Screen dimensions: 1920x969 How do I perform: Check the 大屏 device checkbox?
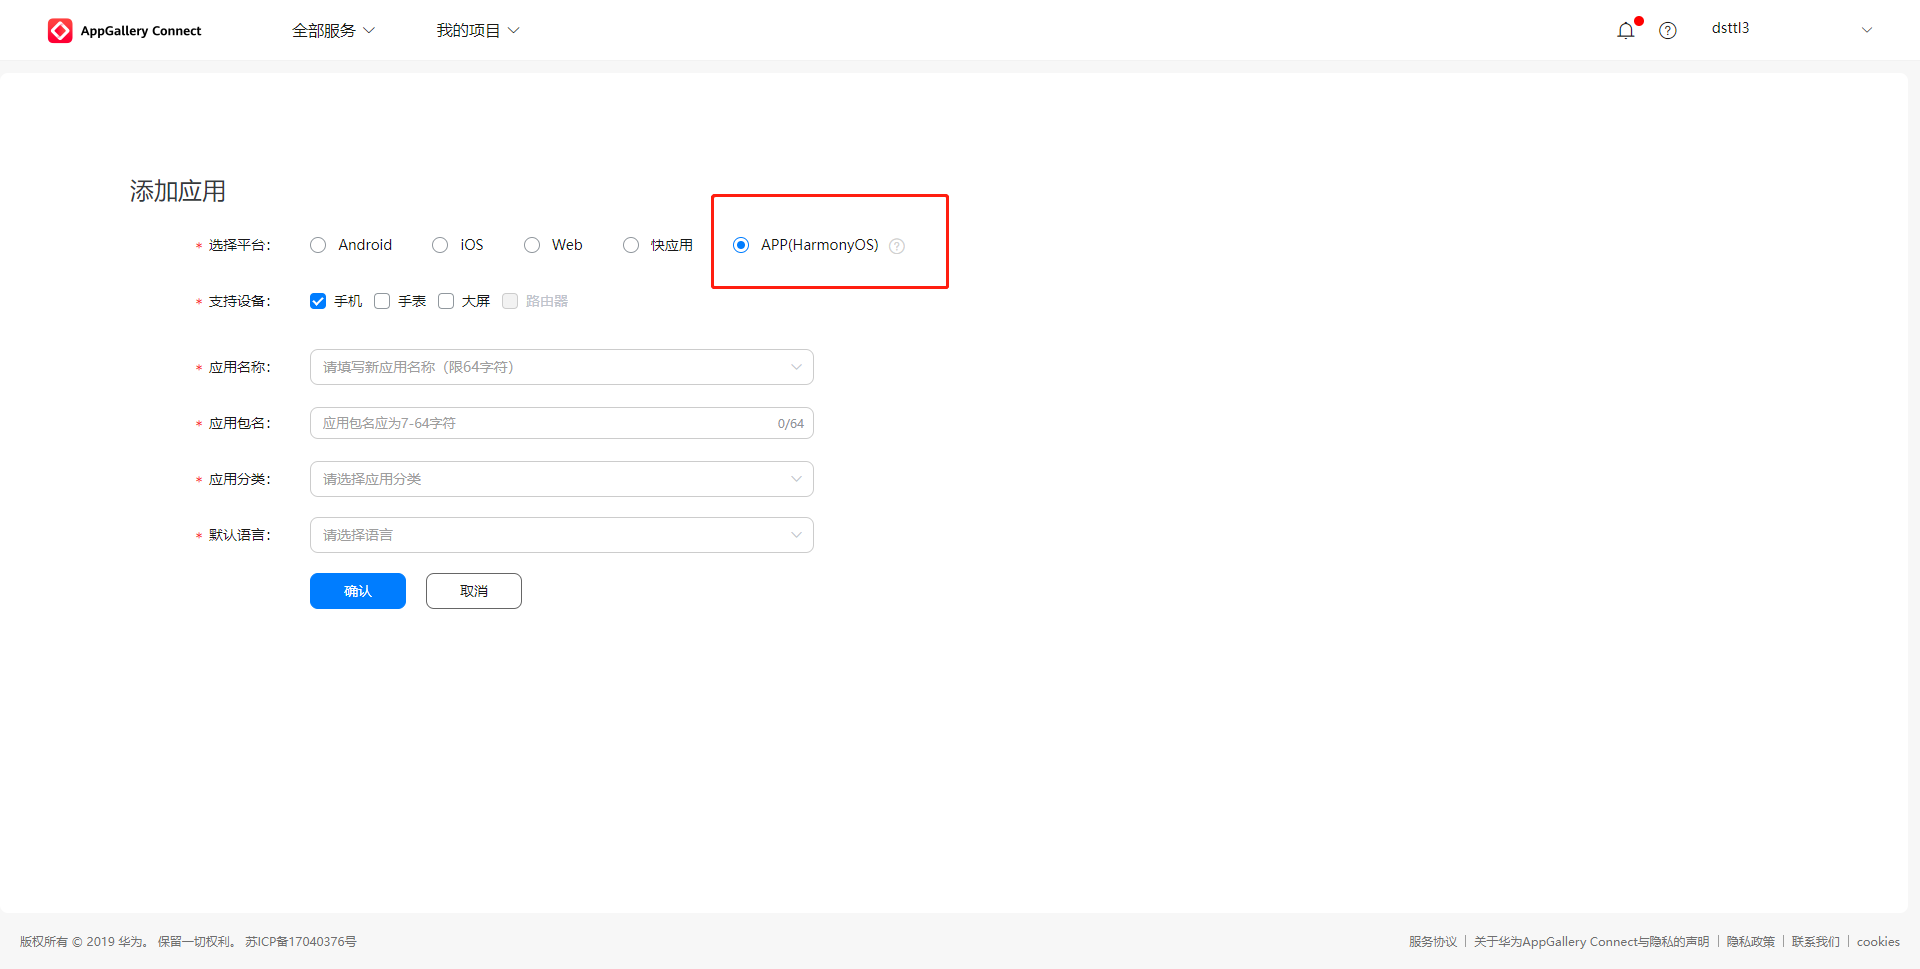[446, 301]
